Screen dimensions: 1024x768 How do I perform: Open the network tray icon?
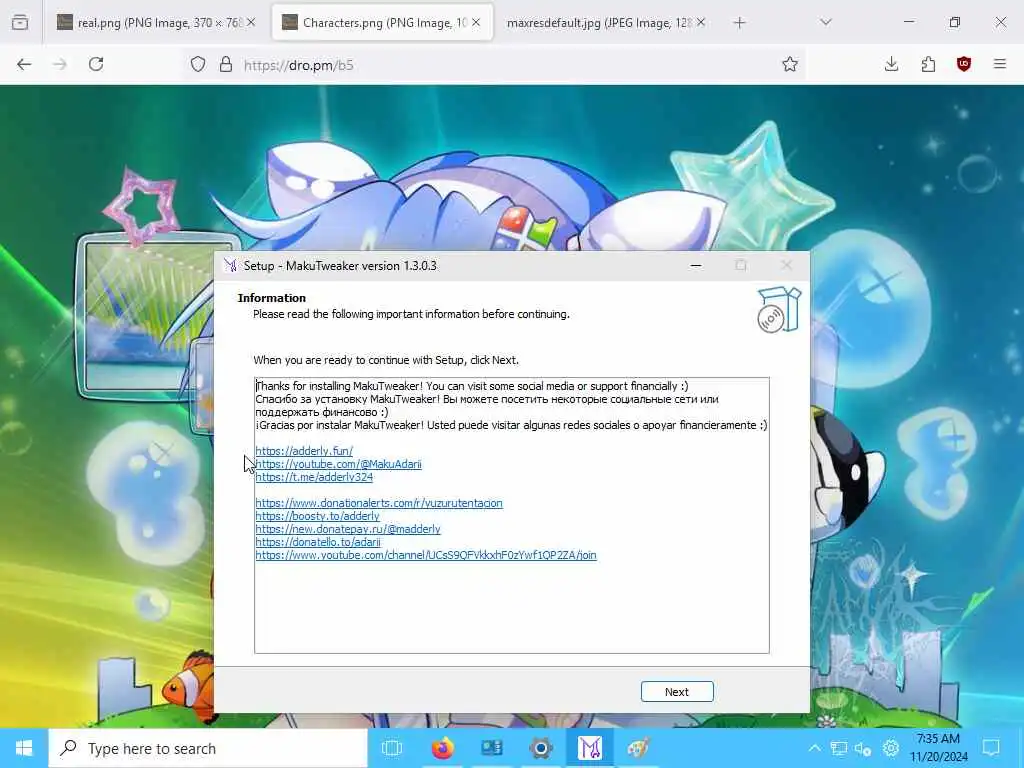[839, 748]
